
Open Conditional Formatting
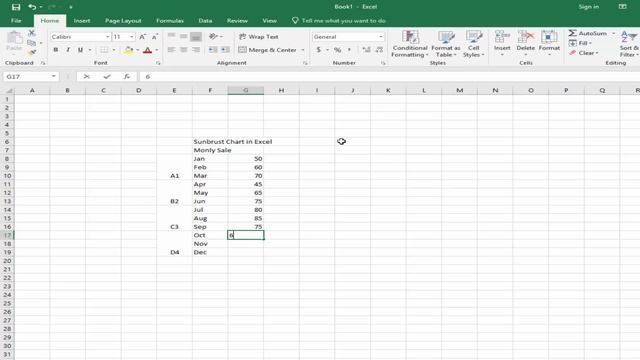[x=410, y=44]
